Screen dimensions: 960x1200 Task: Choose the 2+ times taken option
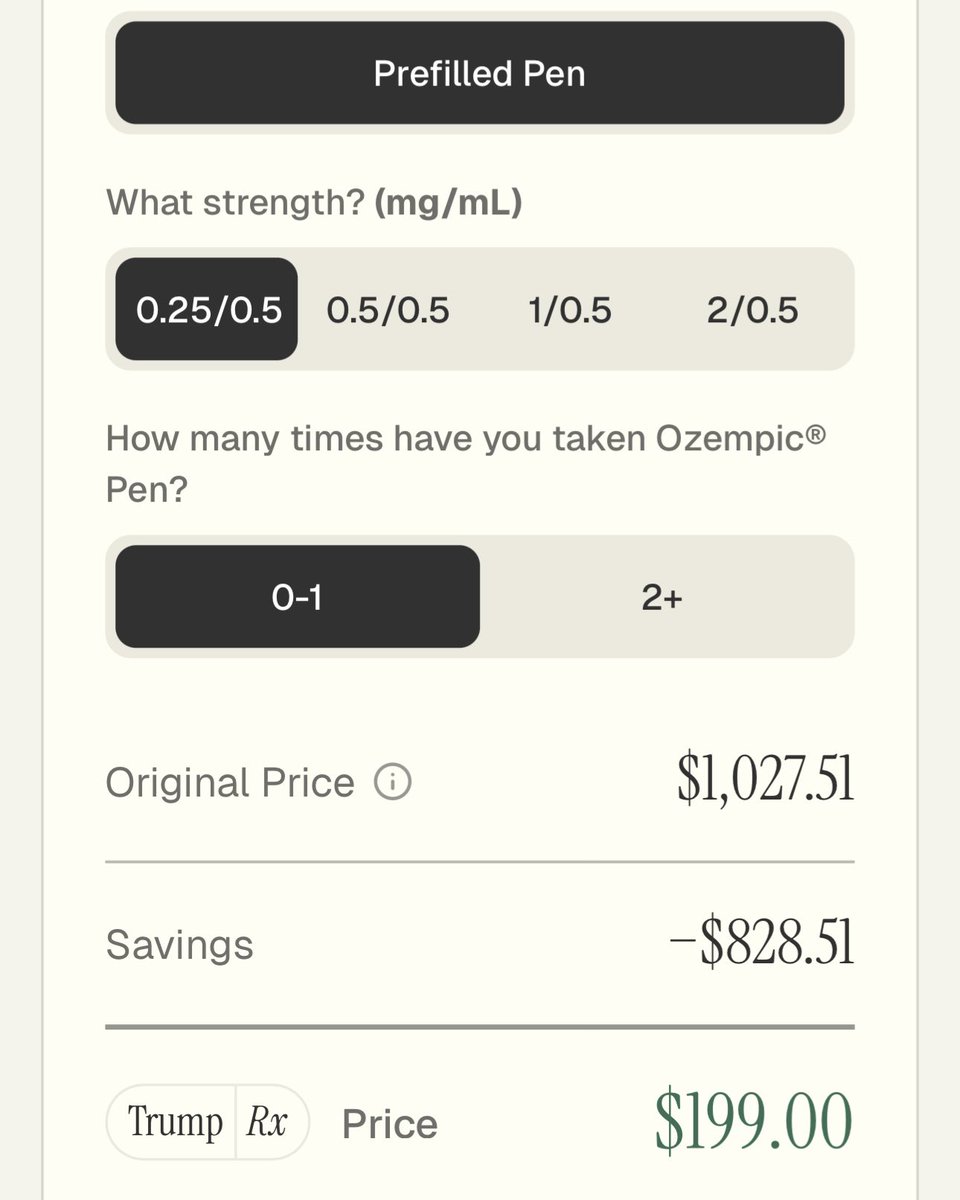[662, 597]
